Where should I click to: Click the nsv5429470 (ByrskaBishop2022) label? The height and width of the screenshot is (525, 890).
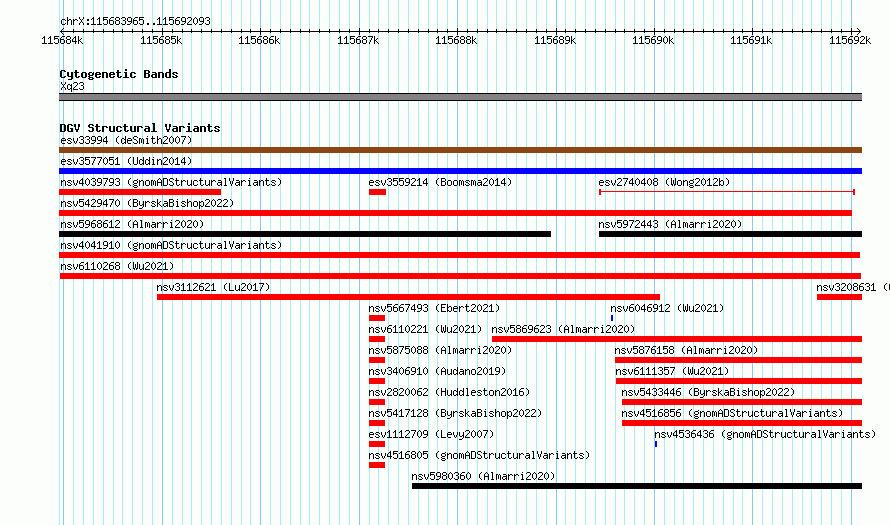point(147,203)
